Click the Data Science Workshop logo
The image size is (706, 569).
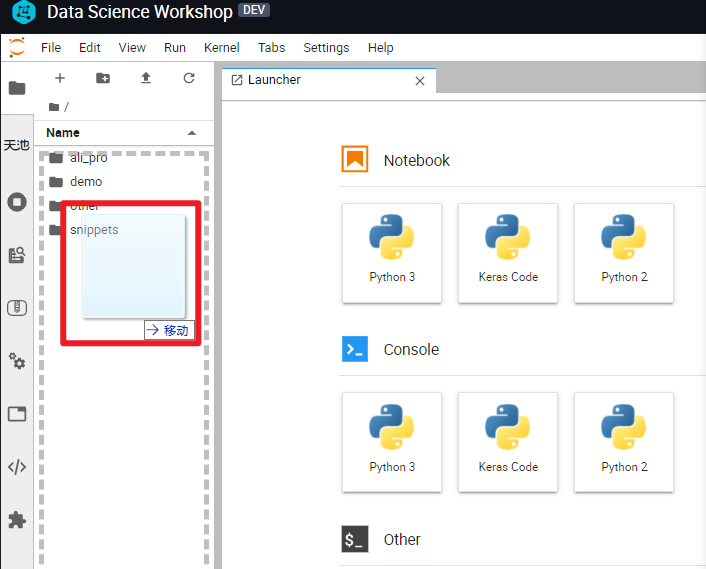[x=23, y=12]
